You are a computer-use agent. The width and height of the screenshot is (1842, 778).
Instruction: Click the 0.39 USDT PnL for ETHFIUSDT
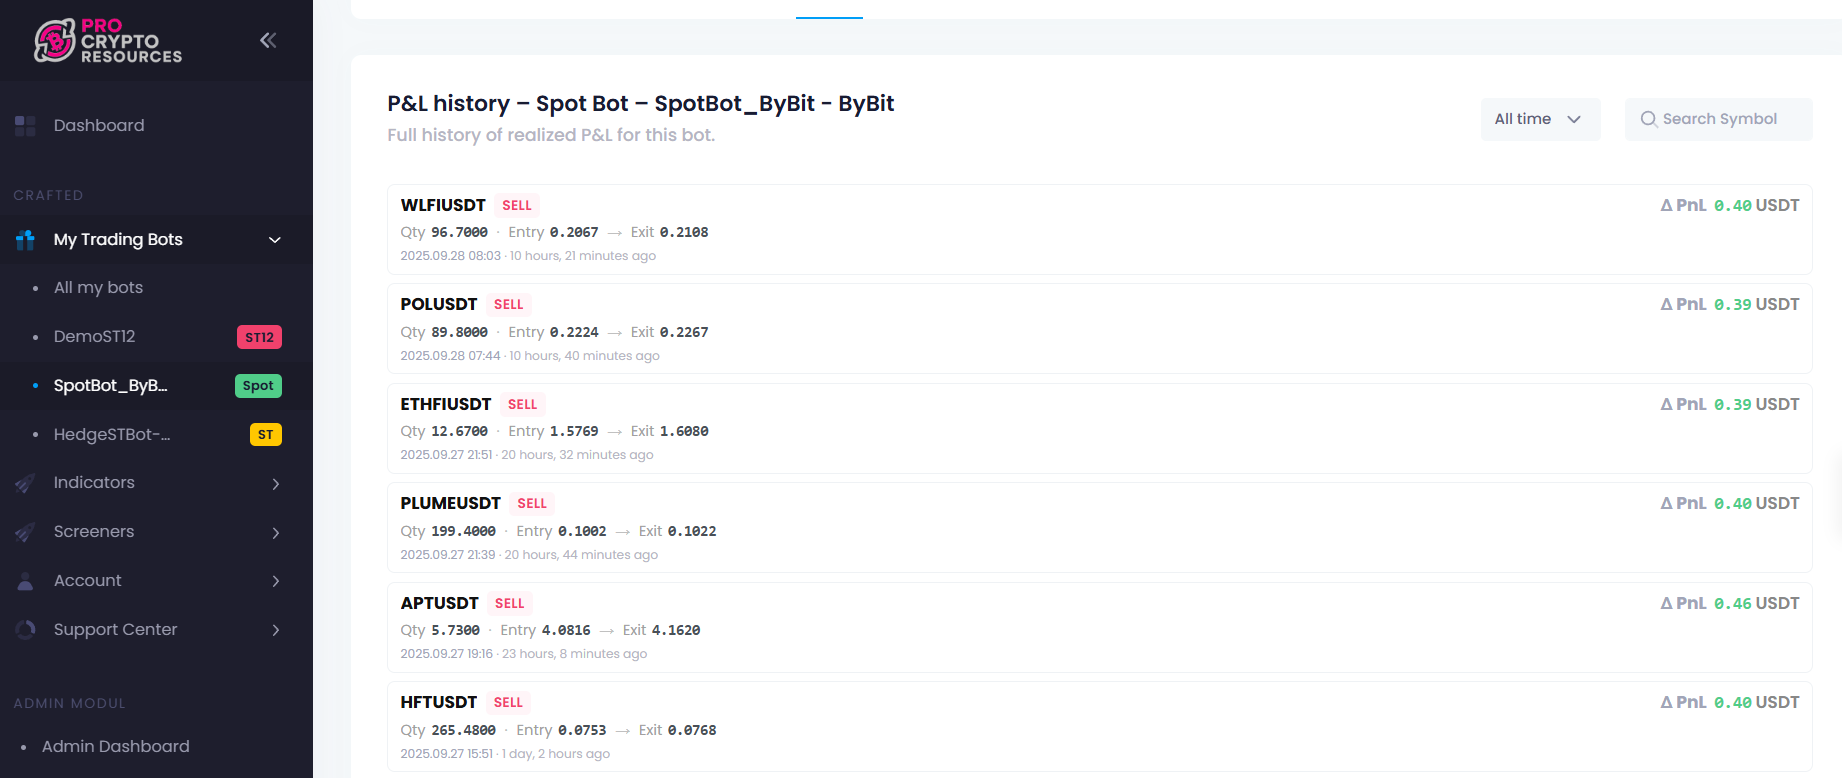pos(1756,404)
